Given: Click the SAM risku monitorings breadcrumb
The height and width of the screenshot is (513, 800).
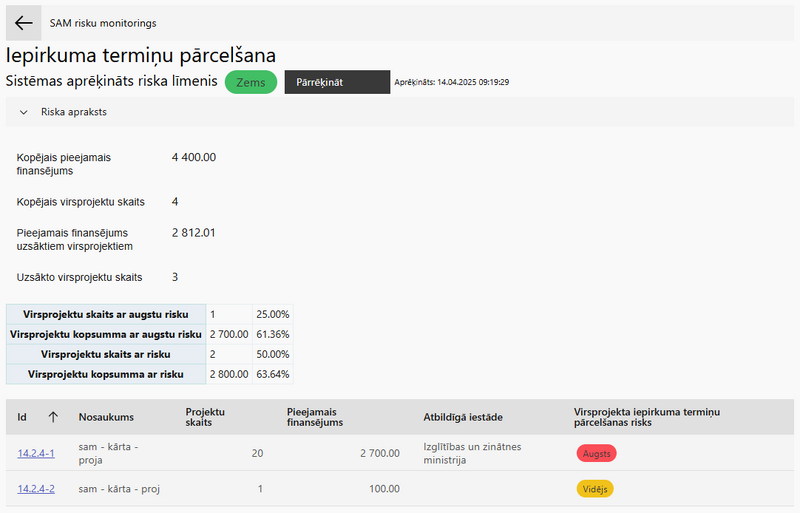Looking at the screenshot, I should pyautogui.click(x=103, y=23).
